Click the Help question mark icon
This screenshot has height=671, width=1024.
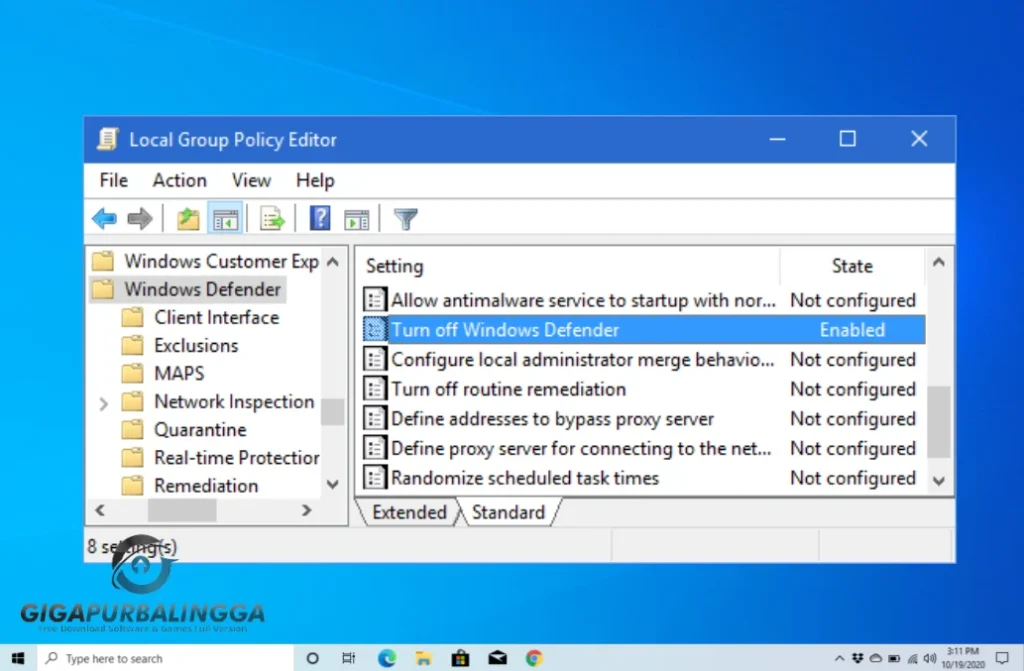(319, 218)
